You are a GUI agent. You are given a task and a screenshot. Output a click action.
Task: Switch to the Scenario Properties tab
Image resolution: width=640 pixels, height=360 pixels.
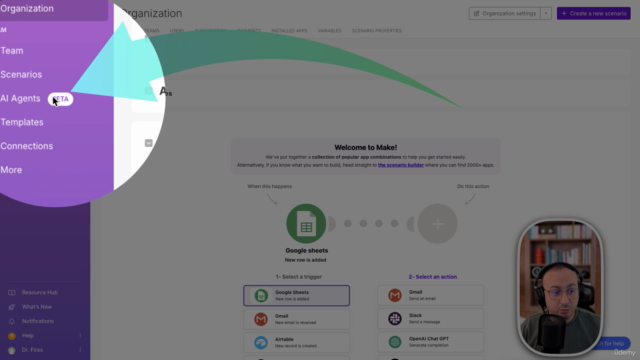point(377,31)
